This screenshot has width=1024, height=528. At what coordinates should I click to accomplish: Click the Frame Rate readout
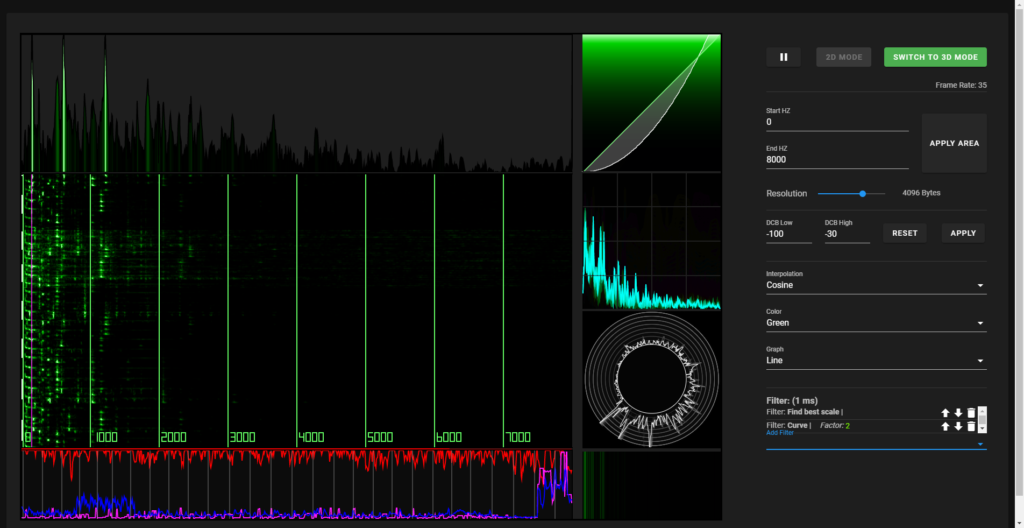click(961, 85)
